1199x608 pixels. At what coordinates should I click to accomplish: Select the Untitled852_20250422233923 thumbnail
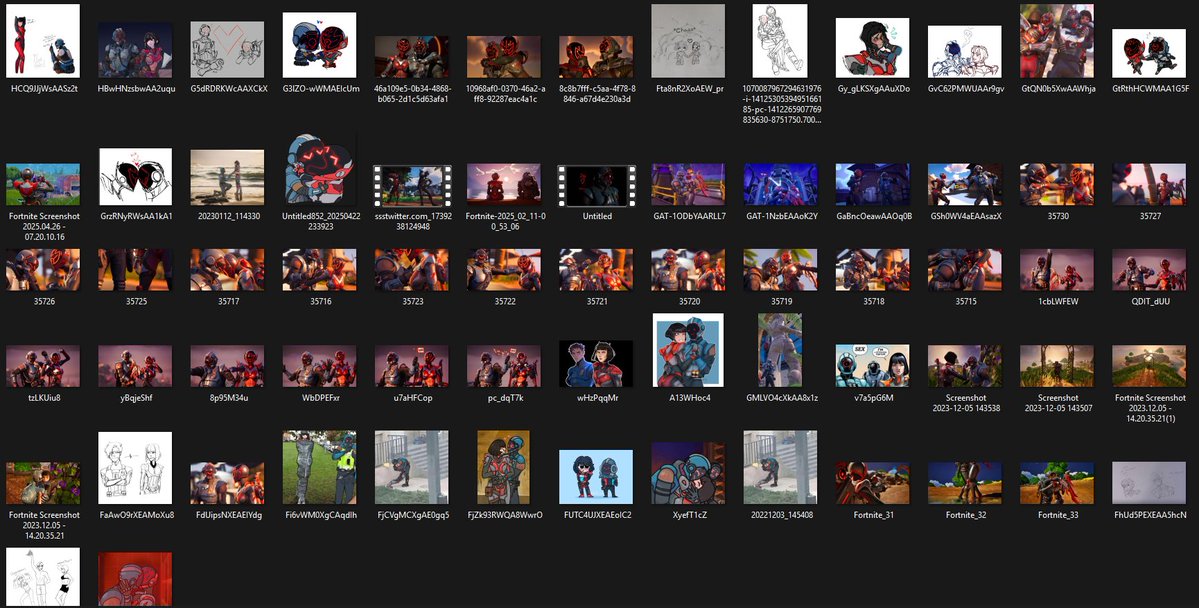pos(320,170)
